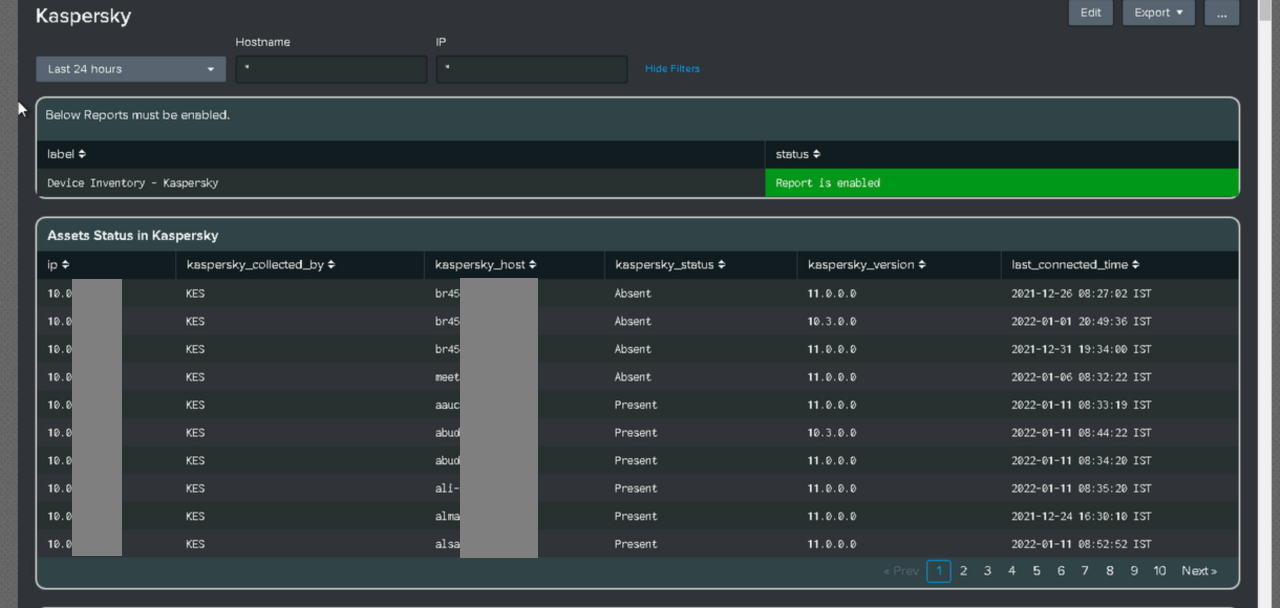Click timestamp 2022-01-01 20:49:36 IST
This screenshot has width=1280, height=608.
(1081, 321)
